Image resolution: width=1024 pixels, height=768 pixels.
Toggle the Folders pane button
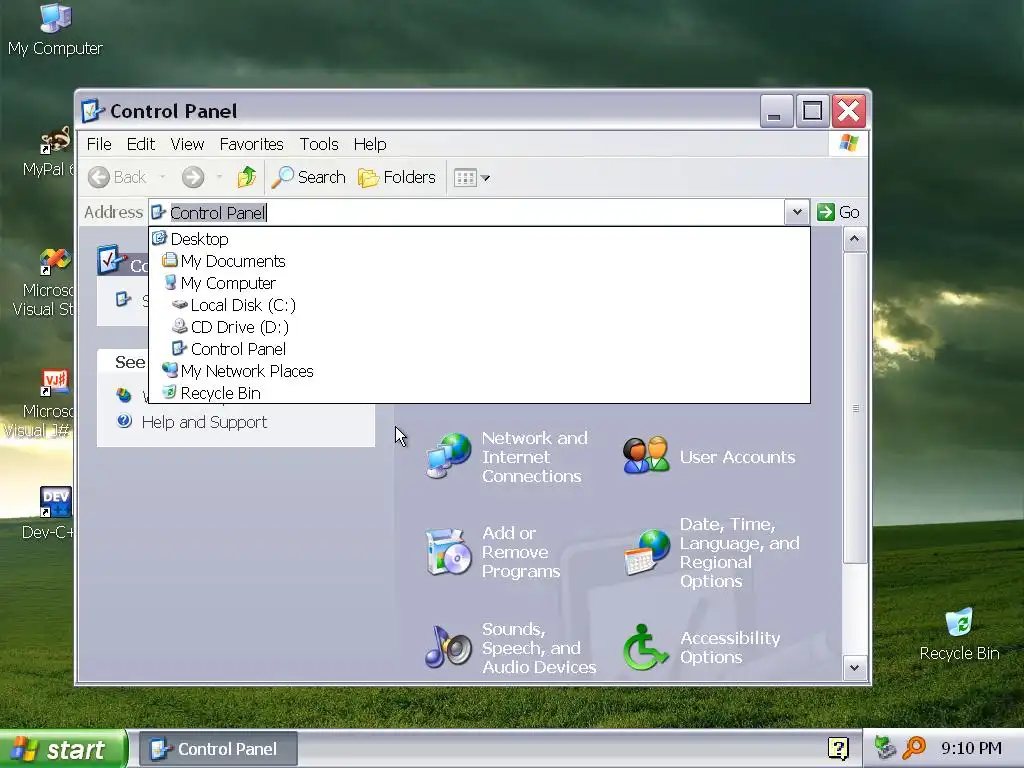click(x=397, y=177)
